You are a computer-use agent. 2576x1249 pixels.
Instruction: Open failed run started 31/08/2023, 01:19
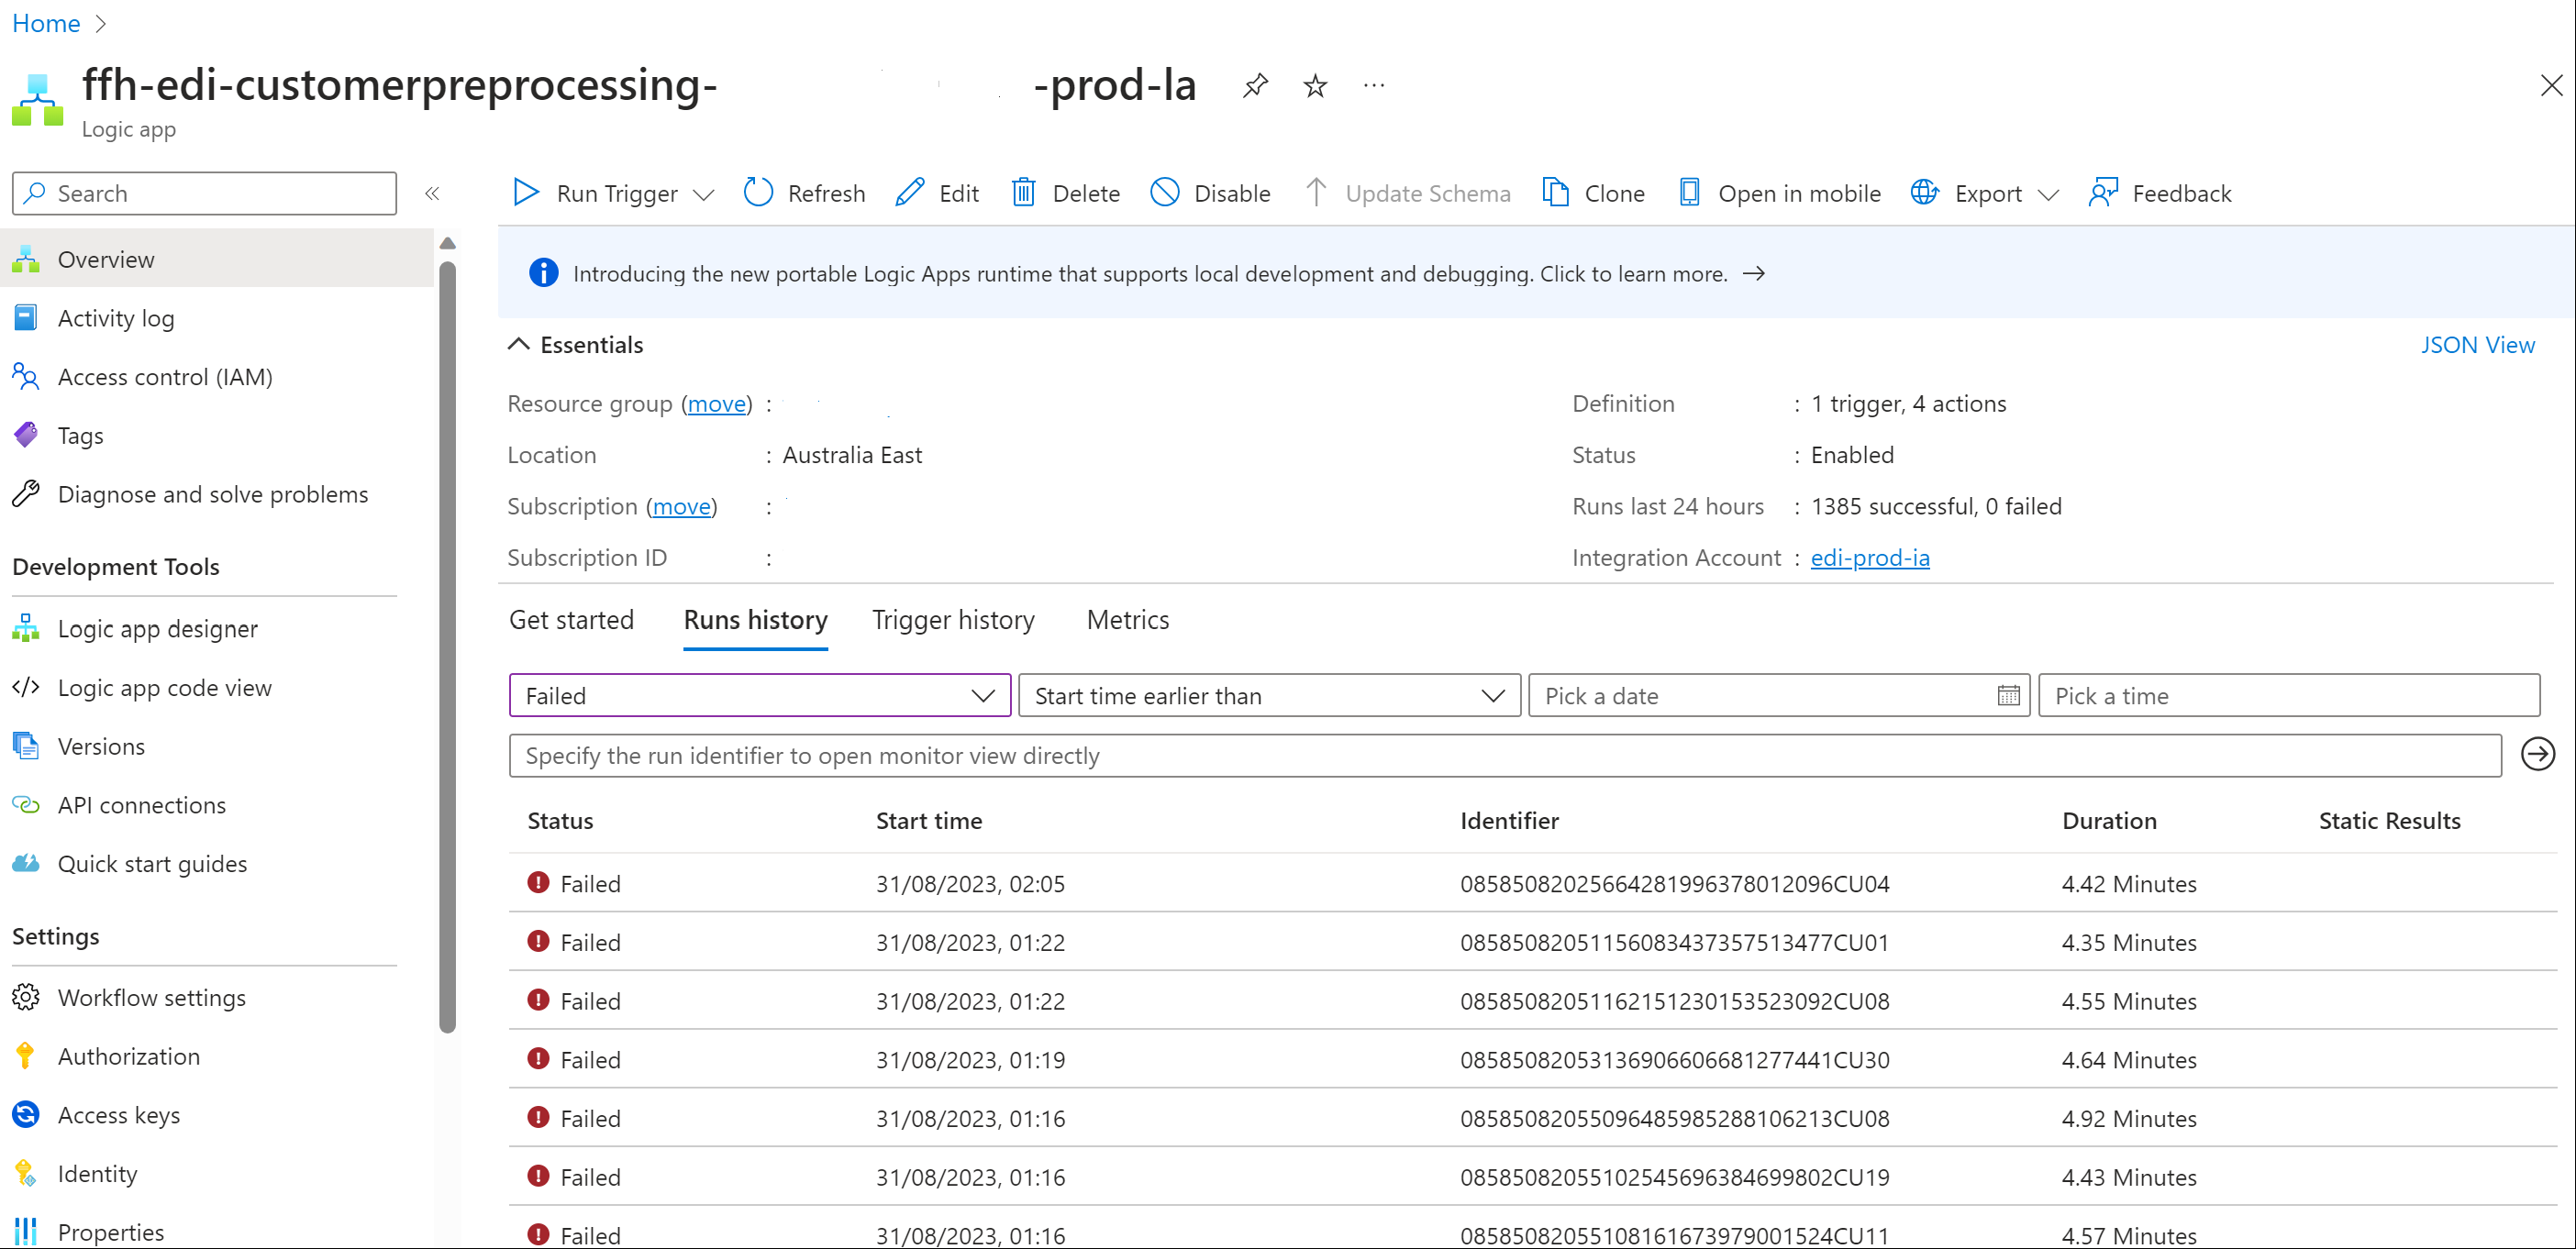click(x=1532, y=1060)
